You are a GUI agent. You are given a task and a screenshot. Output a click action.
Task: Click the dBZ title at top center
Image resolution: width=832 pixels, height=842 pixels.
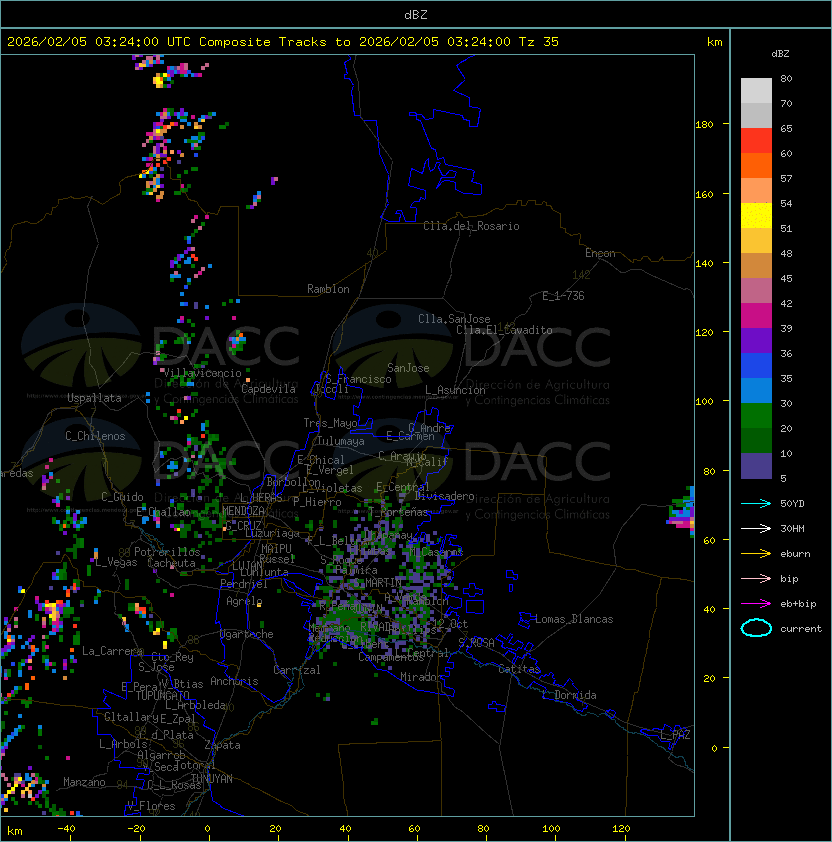(416, 15)
